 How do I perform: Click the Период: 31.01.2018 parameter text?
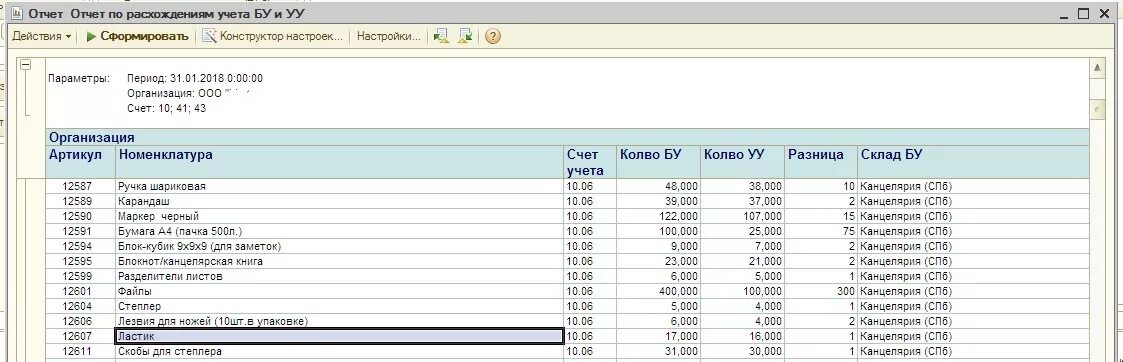(x=195, y=78)
